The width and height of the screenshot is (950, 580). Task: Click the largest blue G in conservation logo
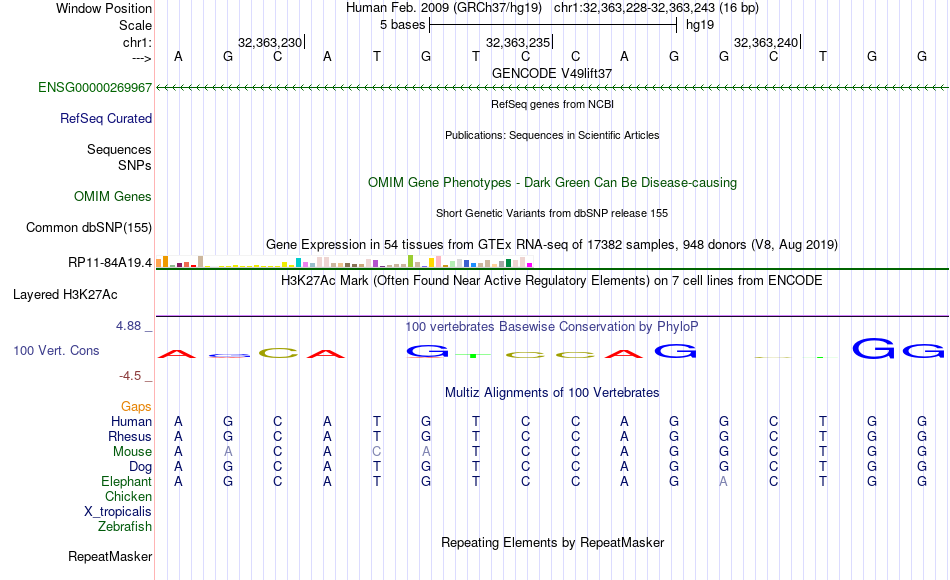coord(872,348)
